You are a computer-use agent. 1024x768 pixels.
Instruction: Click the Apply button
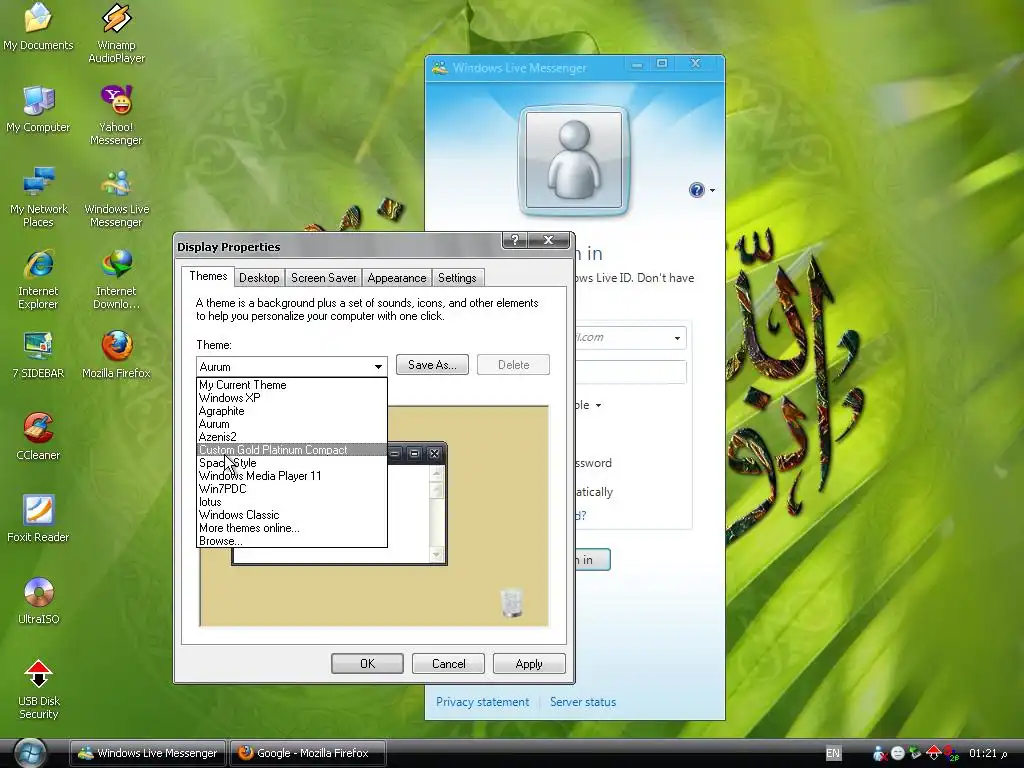tap(529, 664)
